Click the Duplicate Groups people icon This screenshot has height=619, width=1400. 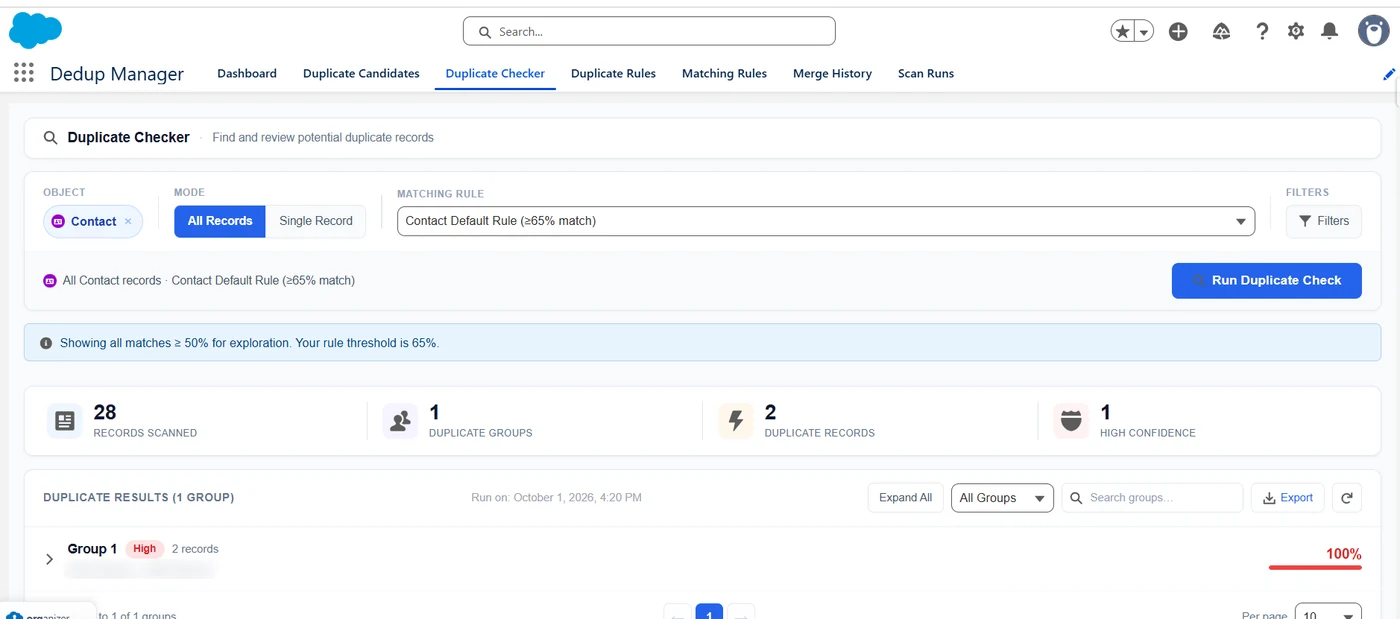400,421
